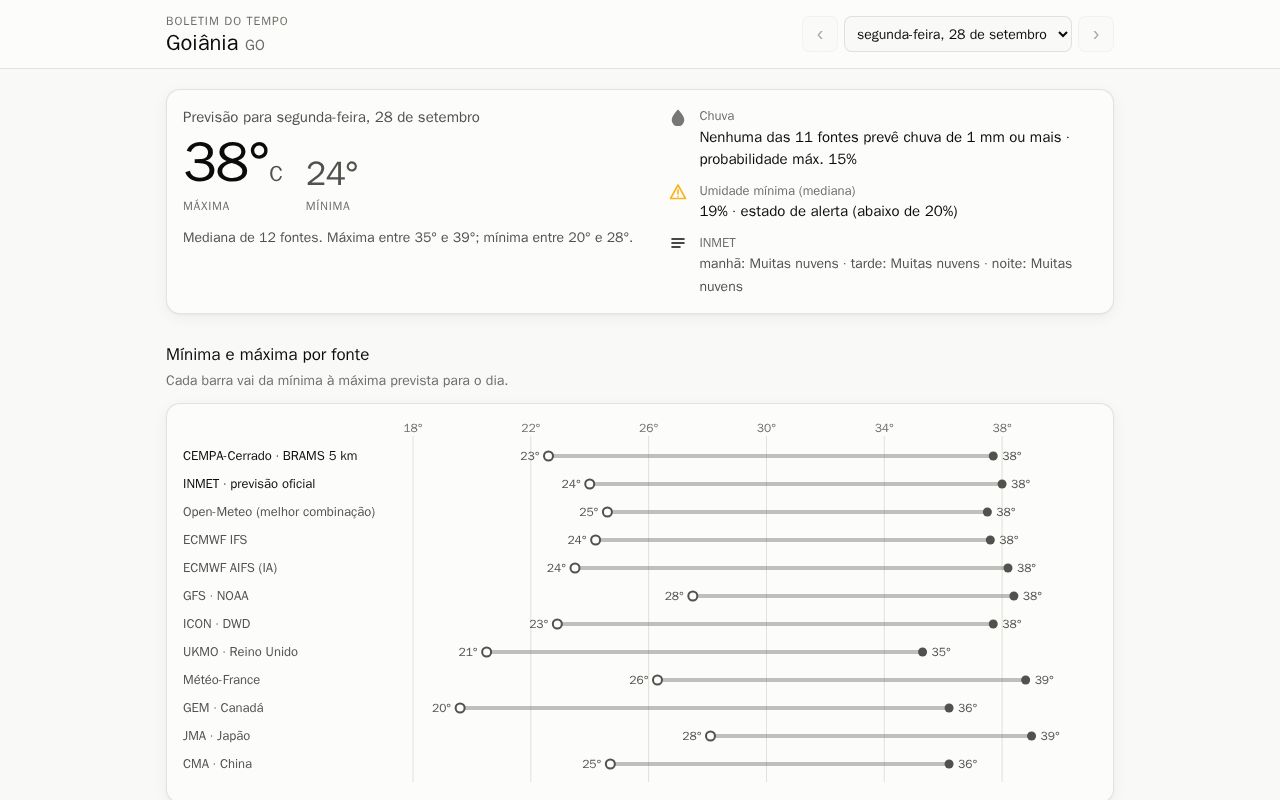Image resolution: width=1280 pixels, height=800 pixels.
Task: Click the ICON · DWD minimum marker
Action: (x=558, y=624)
